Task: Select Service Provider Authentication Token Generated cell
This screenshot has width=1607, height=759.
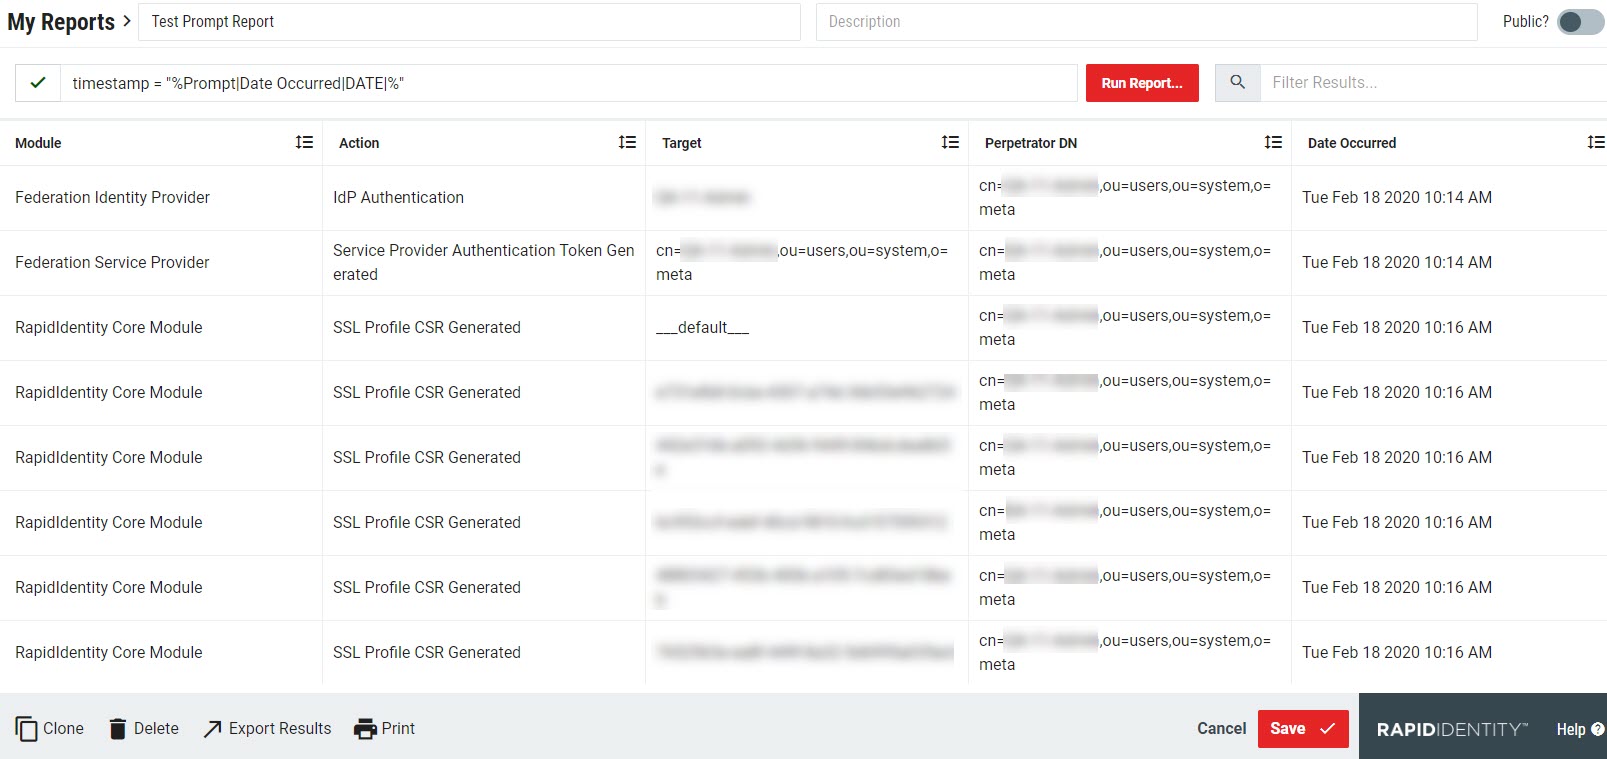Action: [484, 263]
